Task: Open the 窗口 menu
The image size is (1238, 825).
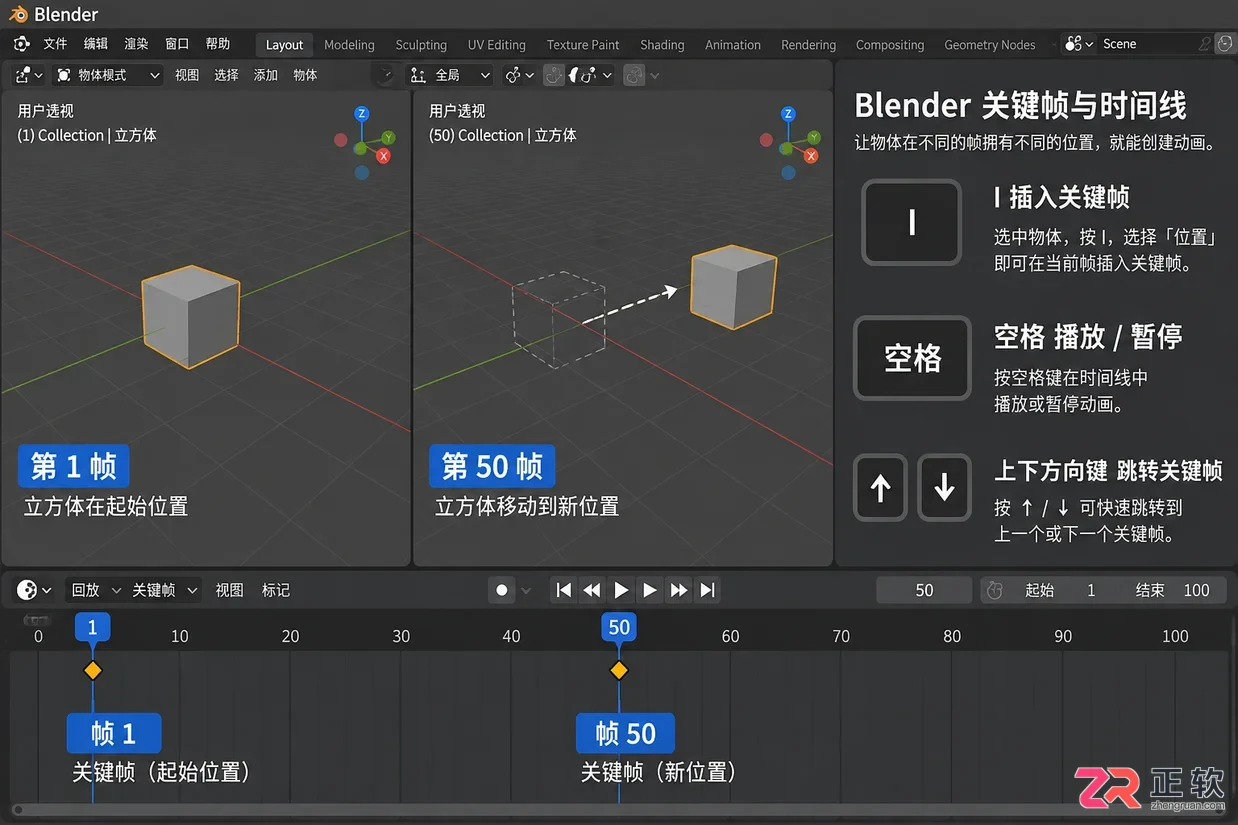Action: click(177, 44)
